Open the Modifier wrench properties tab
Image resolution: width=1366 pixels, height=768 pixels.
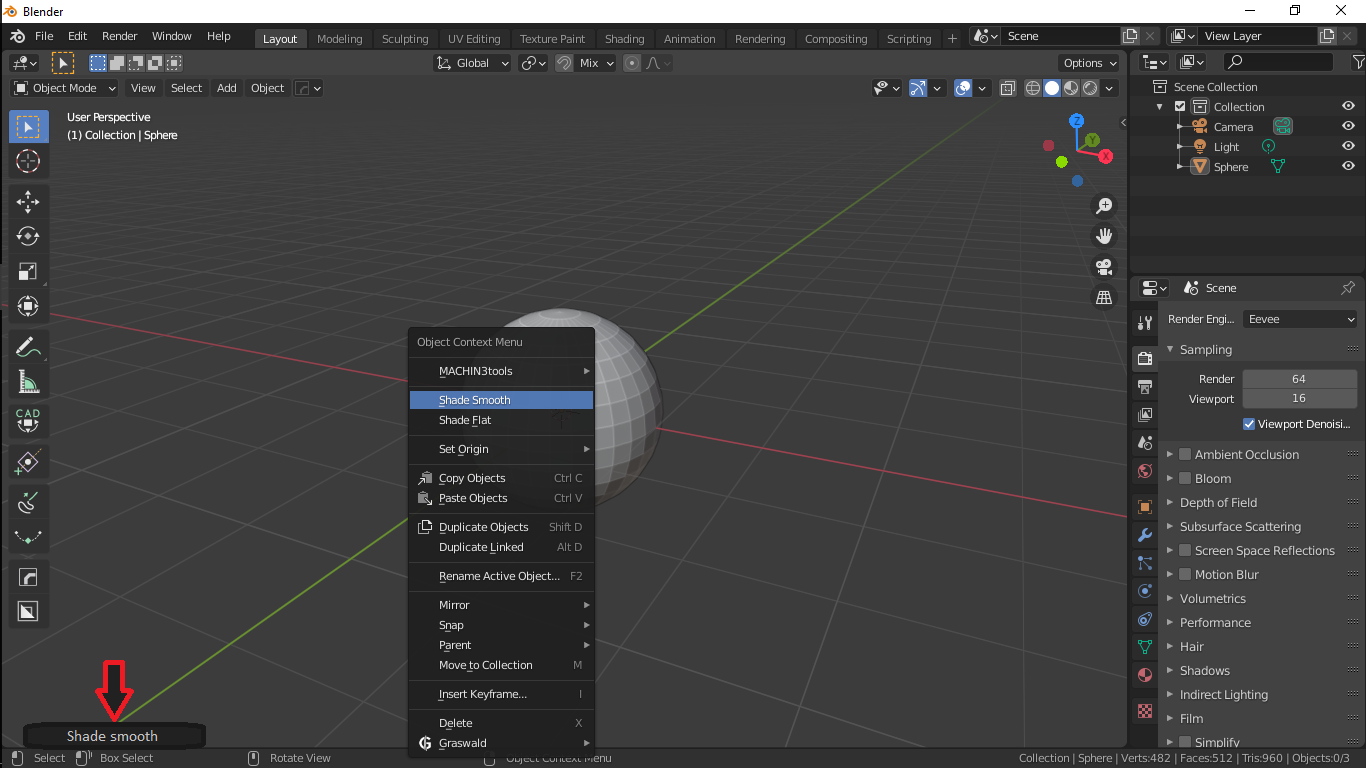(1145, 535)
